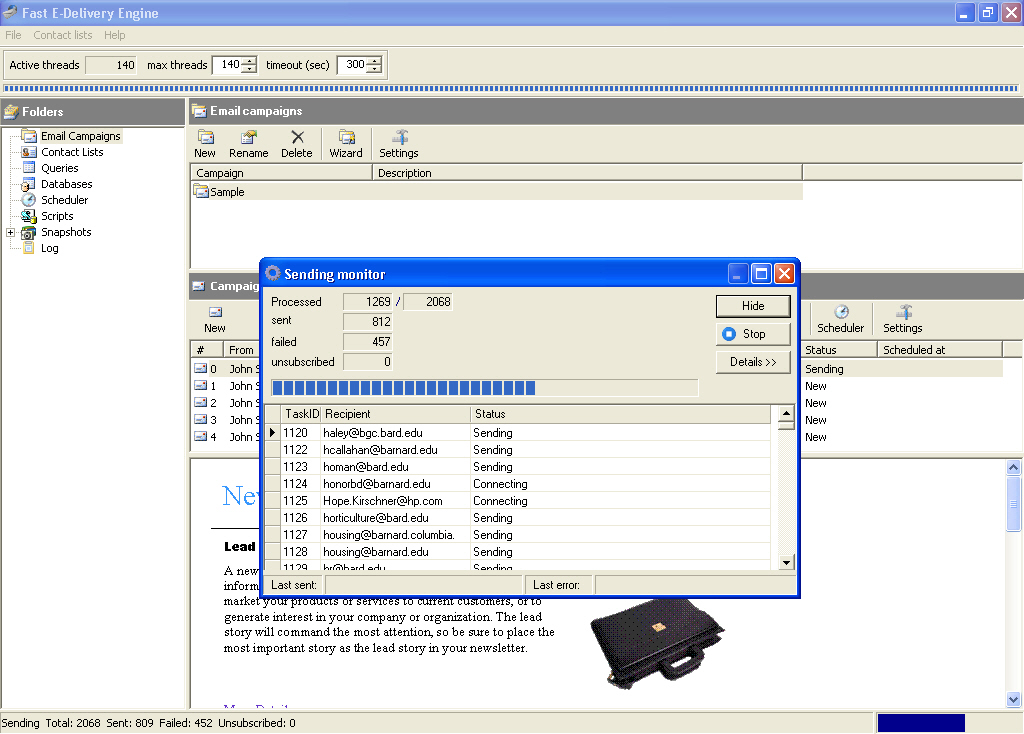Select Queries icon in folder tree
1024x734 pixels.
(x=29, y=168)
